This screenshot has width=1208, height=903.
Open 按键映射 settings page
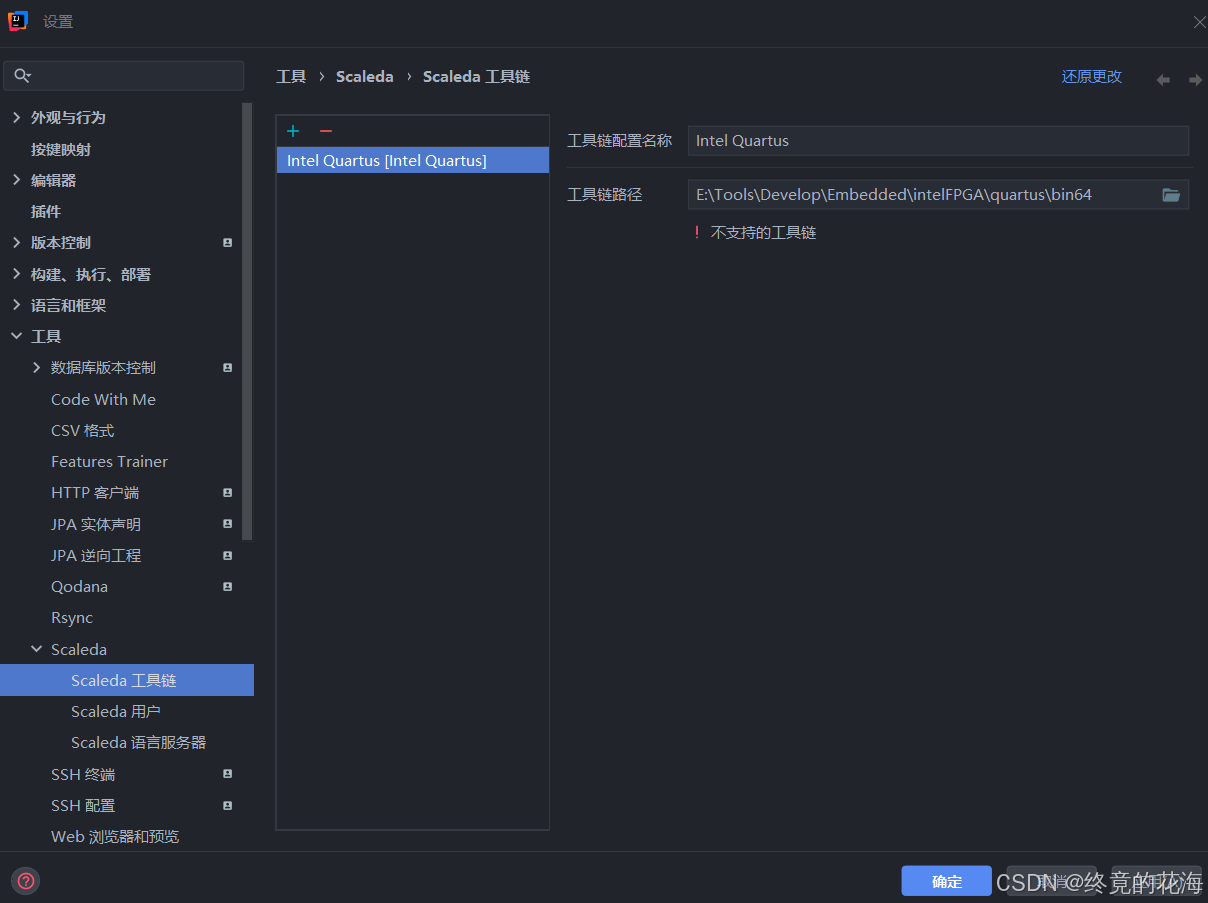tap(61, 149)
